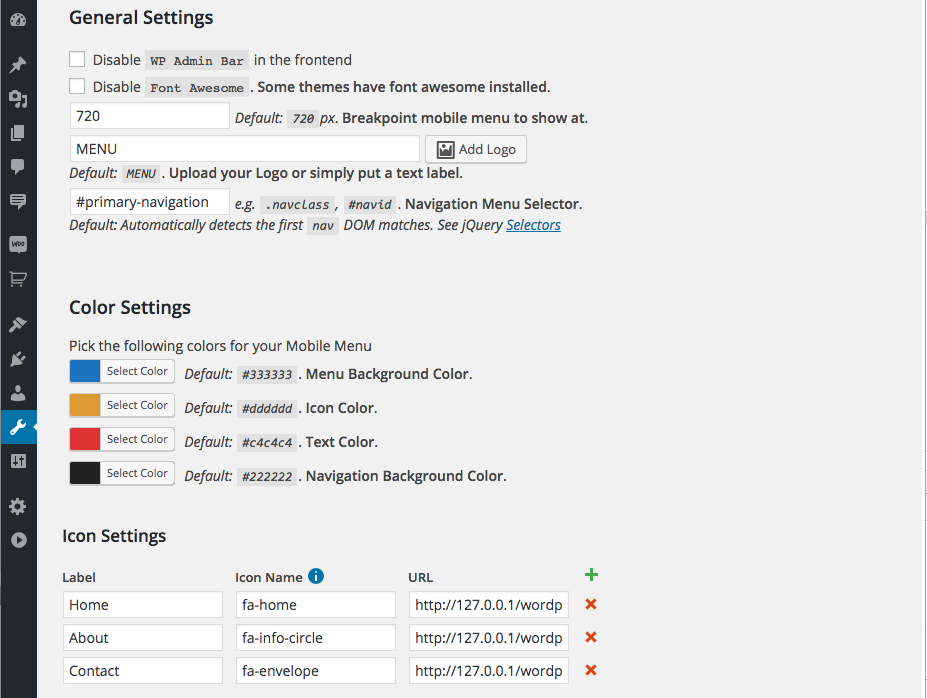Viewport: 927px width, 698px height.
Task: Check the Disable Font Awesome option
Action: tap(77, 87)
